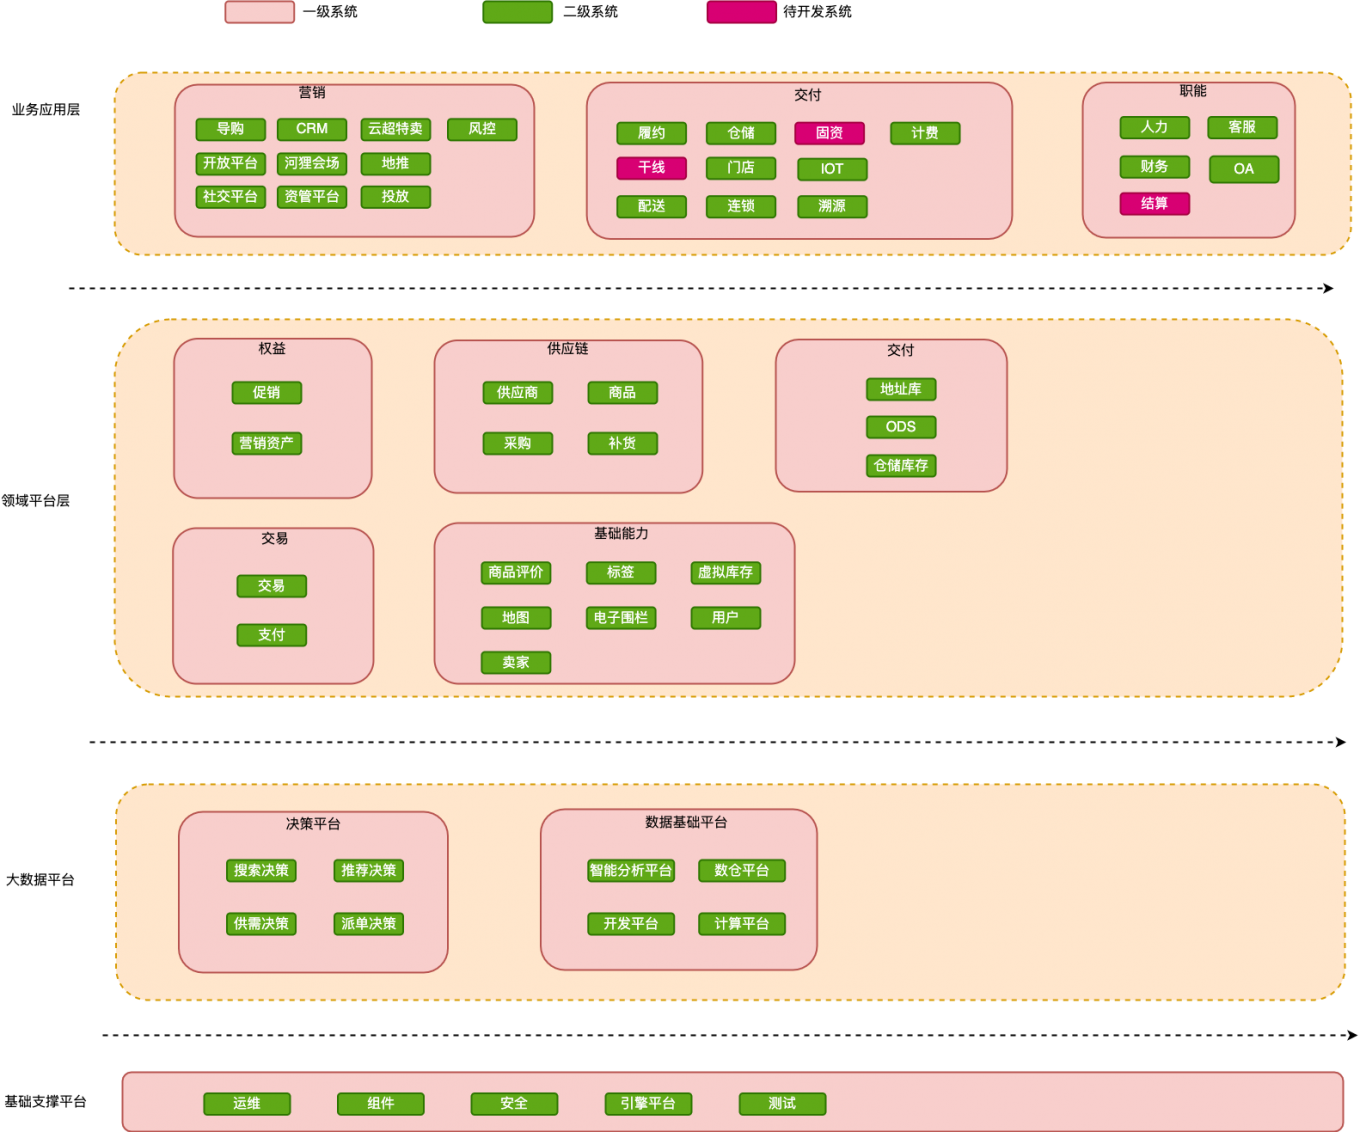Click the 业务应用层 layer label

[x=46, y=110]
